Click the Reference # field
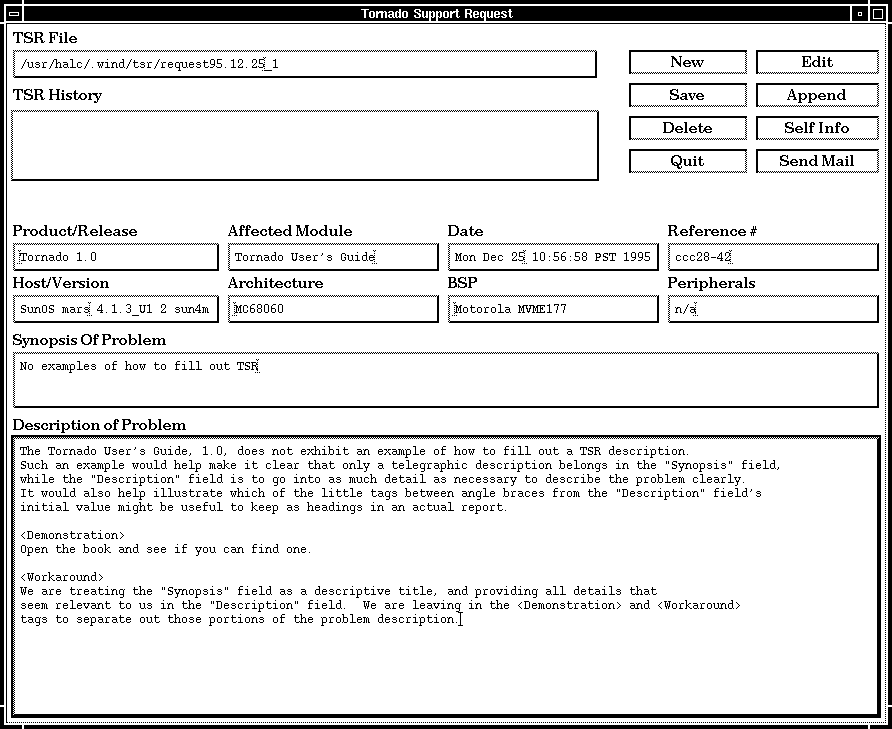 (773, 257)
